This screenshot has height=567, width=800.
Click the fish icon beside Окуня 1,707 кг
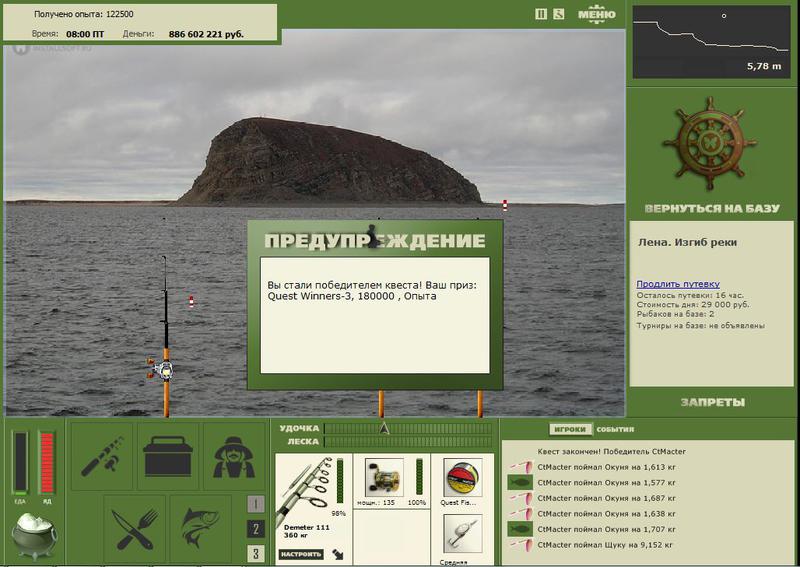(x=520, y=529)
